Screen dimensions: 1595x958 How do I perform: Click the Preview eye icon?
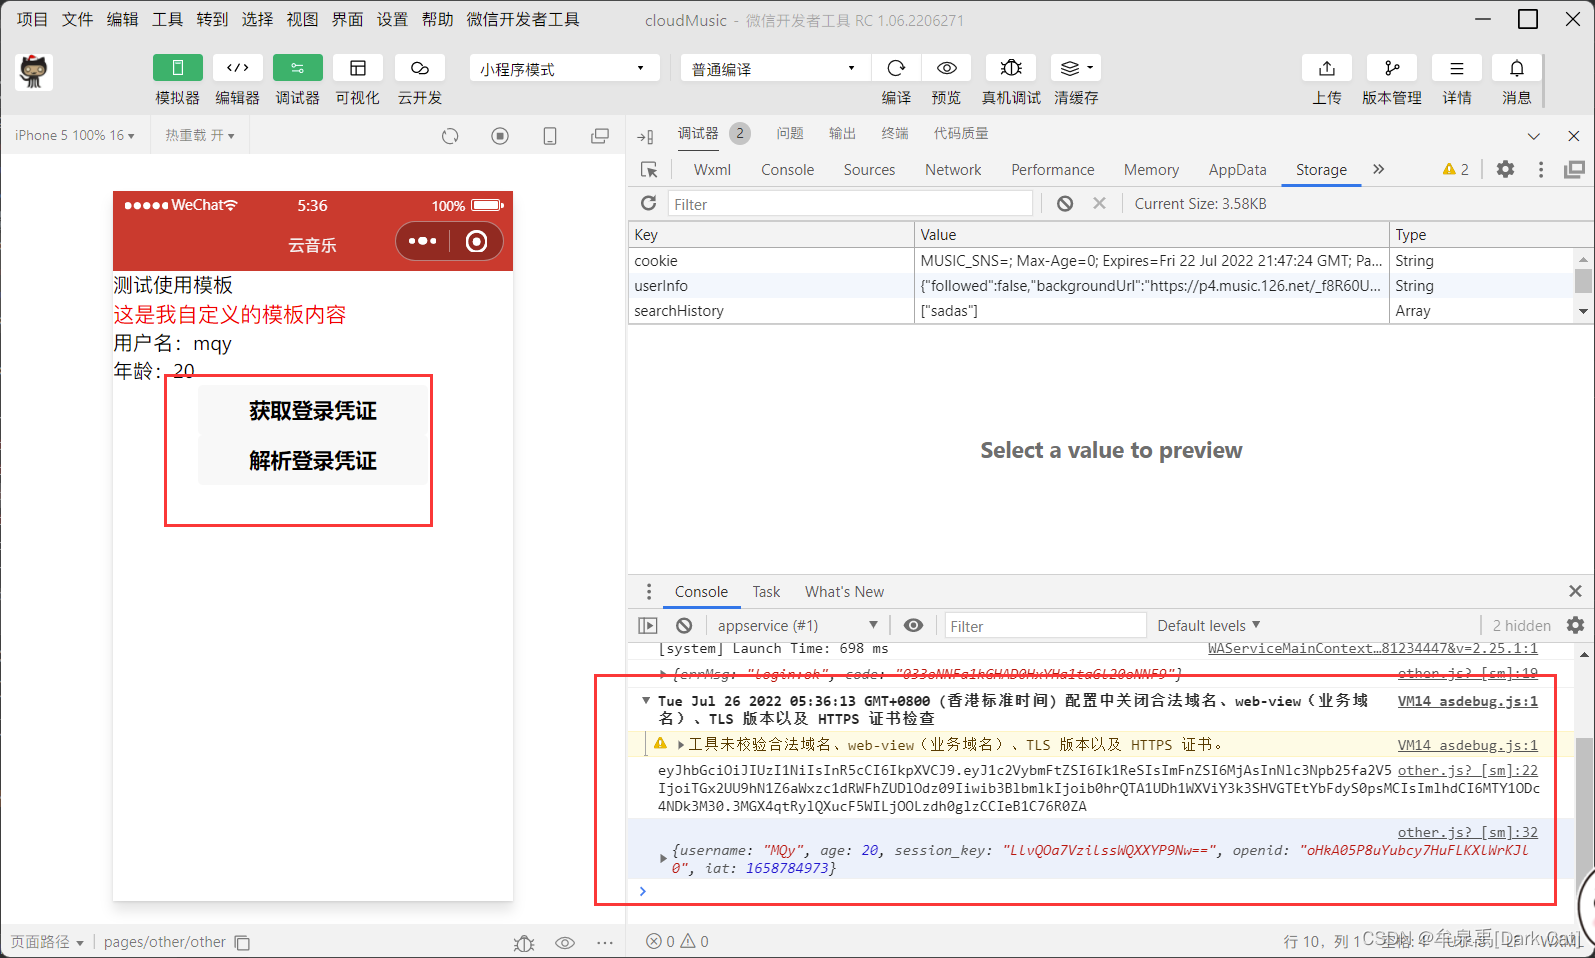point(946,68)
